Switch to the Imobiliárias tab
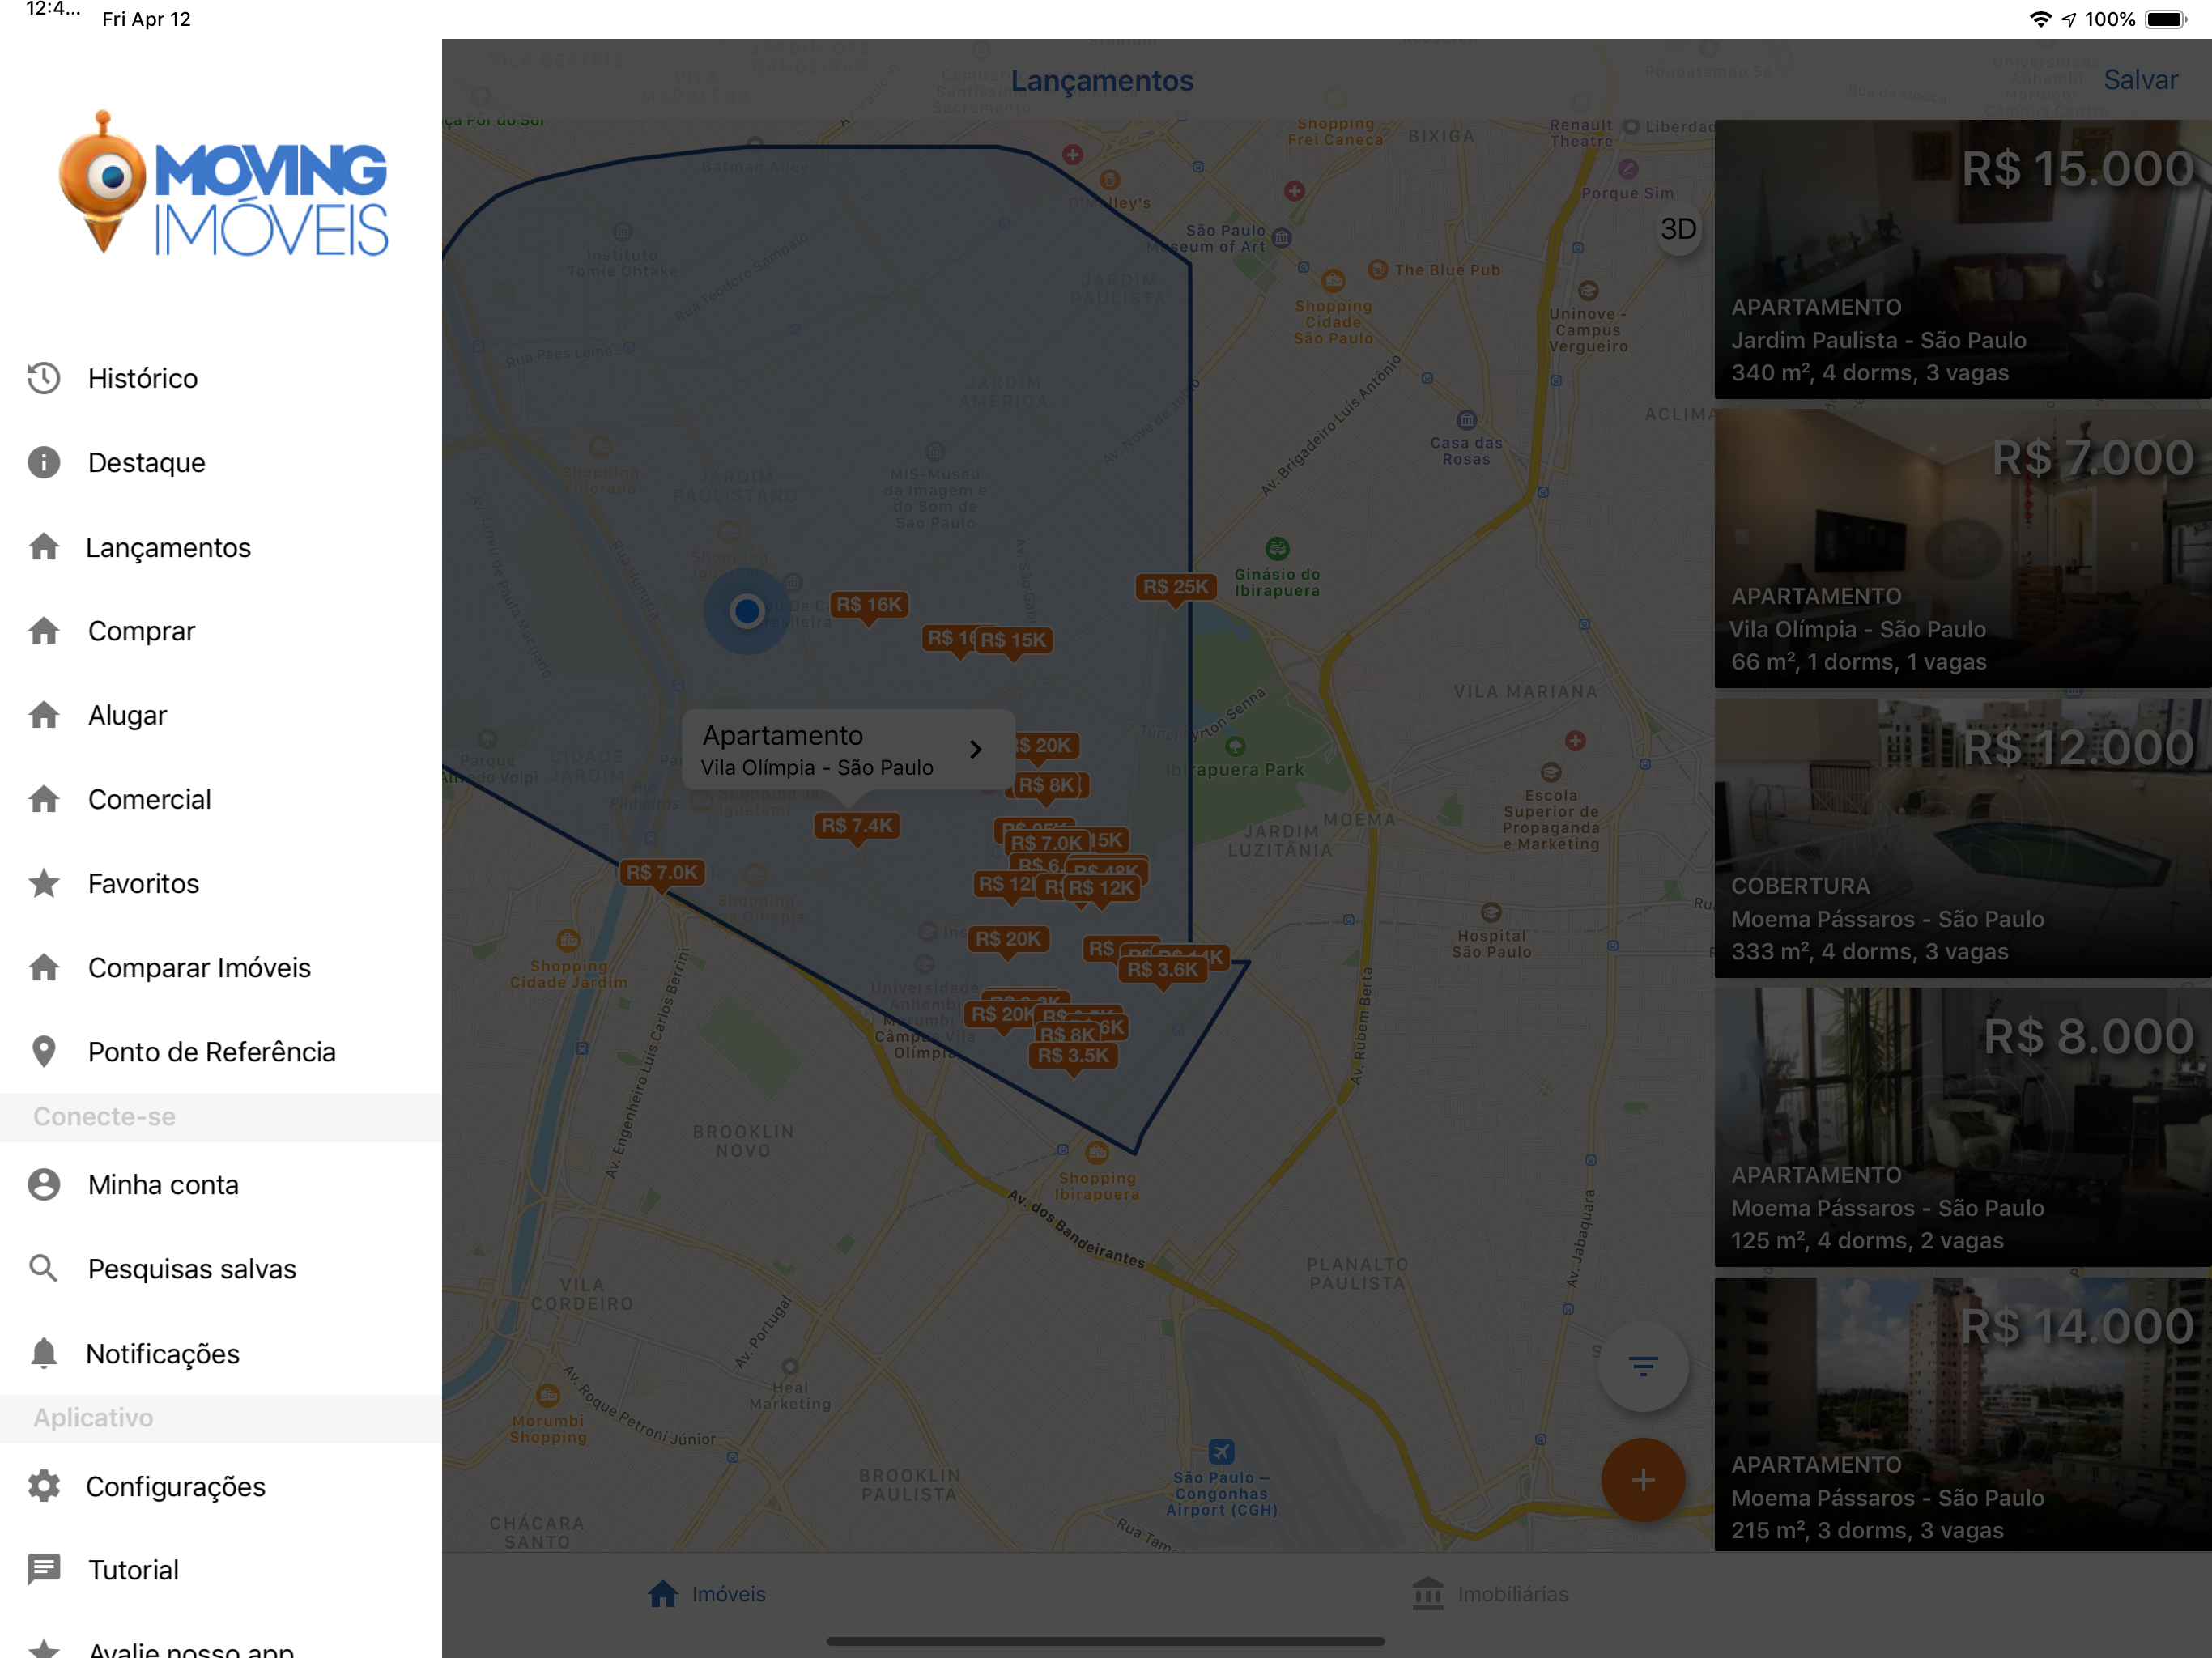2212x1658 pixels. pos(1490,1594)
